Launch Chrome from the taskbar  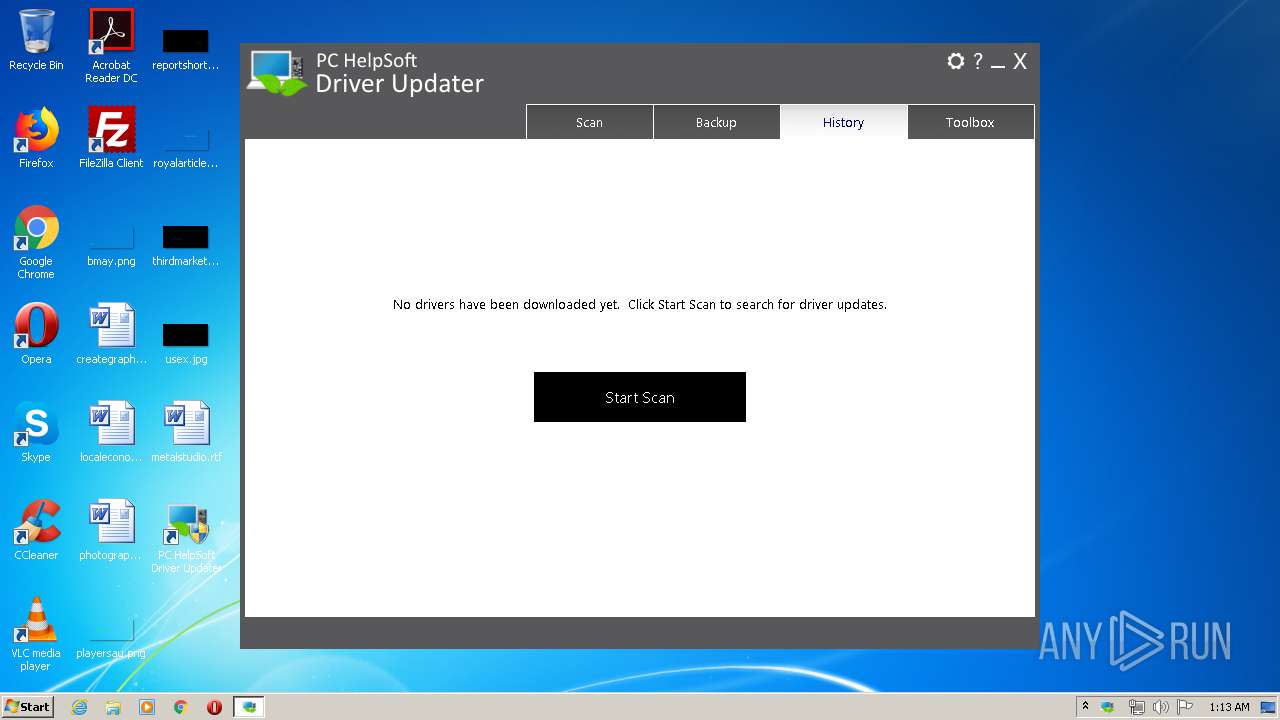point(181,707)
